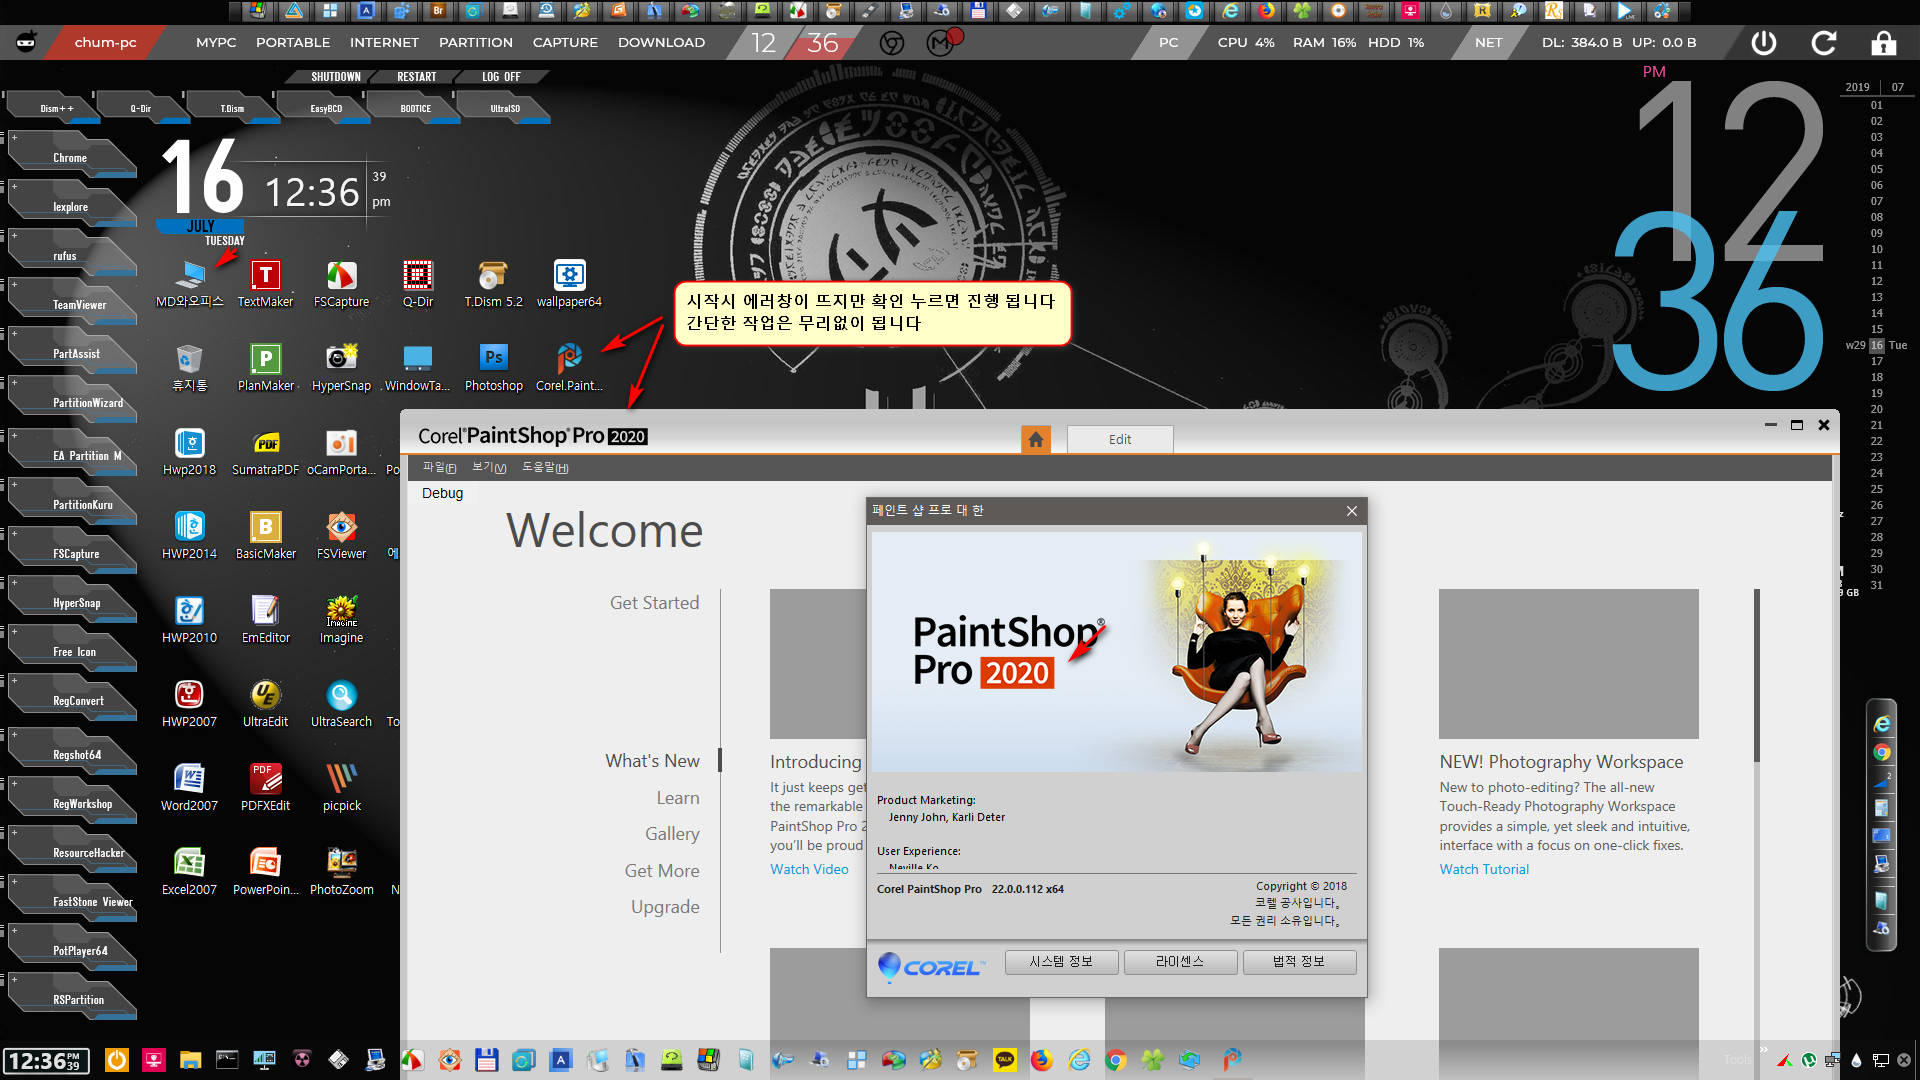Viewport: 1920px width, 1080px height.
Task: Select Gallery in the Welcome sidebar
Action: click(x=672, y=834)
